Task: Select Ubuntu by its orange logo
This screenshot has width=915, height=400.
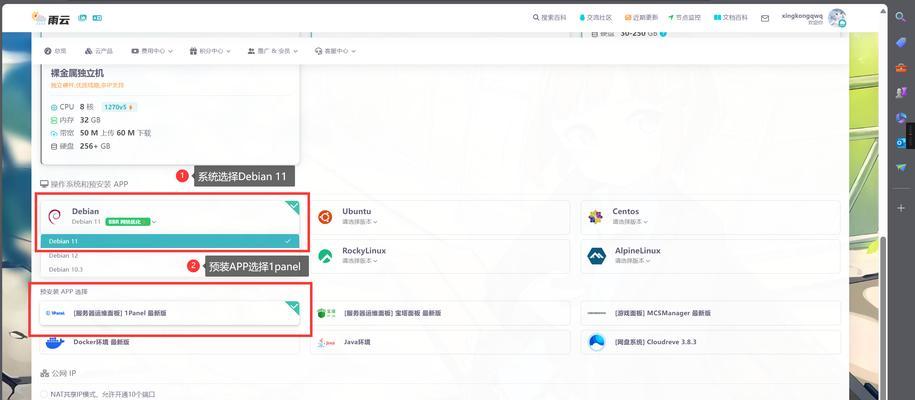Action: click(x=325, y=217)
